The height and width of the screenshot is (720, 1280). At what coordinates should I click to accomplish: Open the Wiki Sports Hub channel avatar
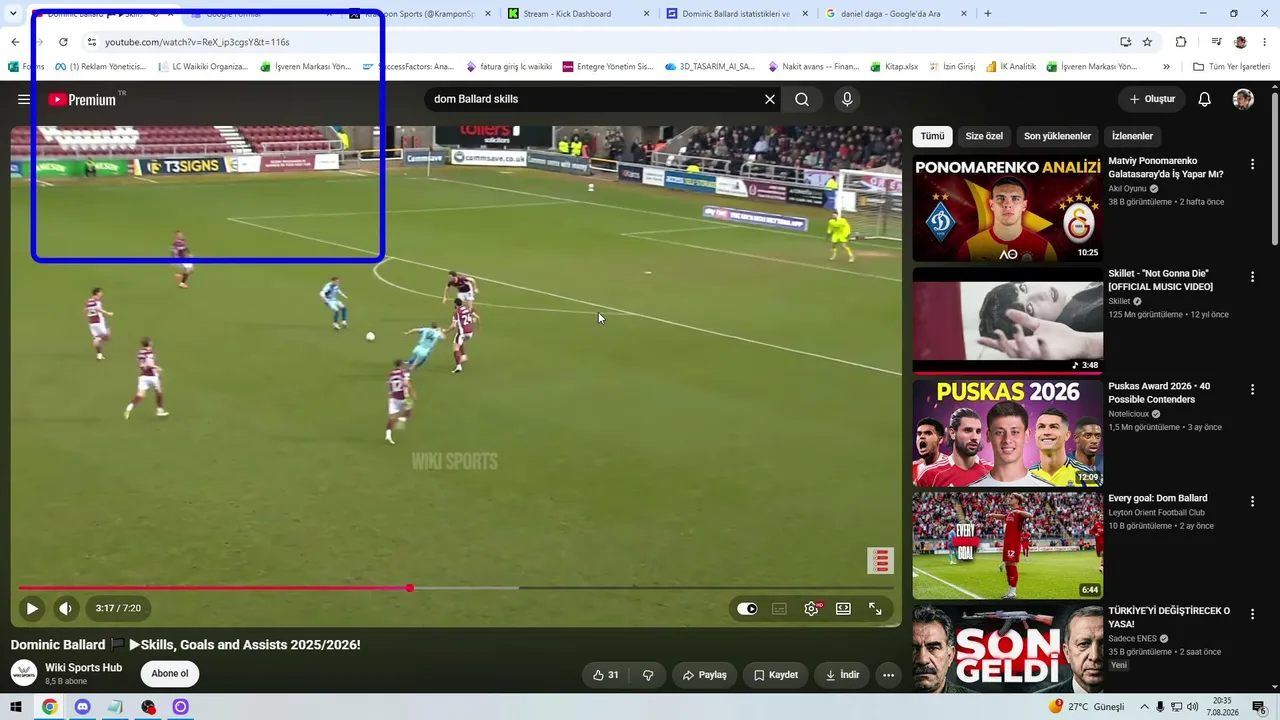click(24, 674)
